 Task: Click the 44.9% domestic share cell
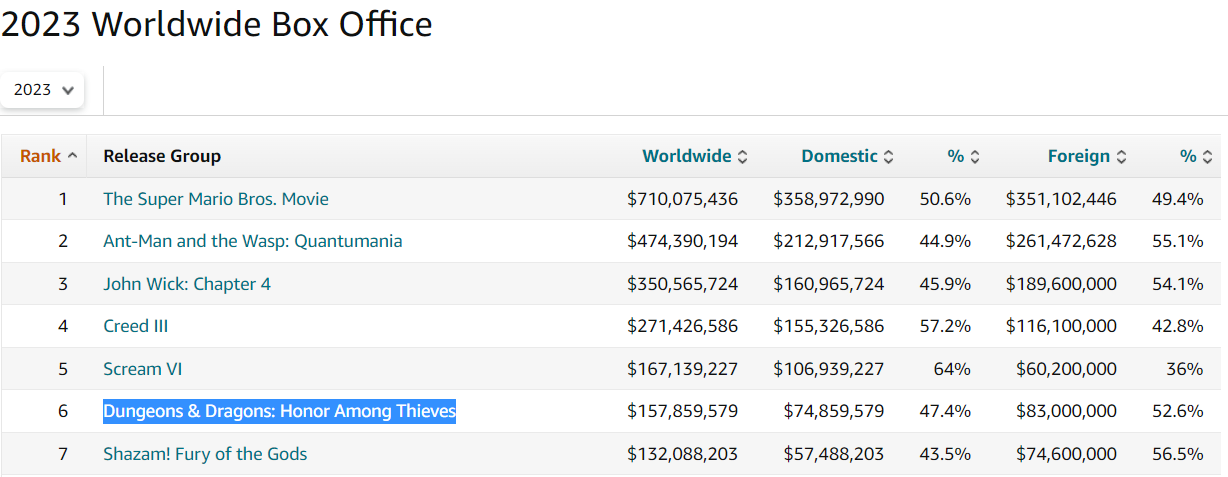pyautogui.click(x=945, y=241)
